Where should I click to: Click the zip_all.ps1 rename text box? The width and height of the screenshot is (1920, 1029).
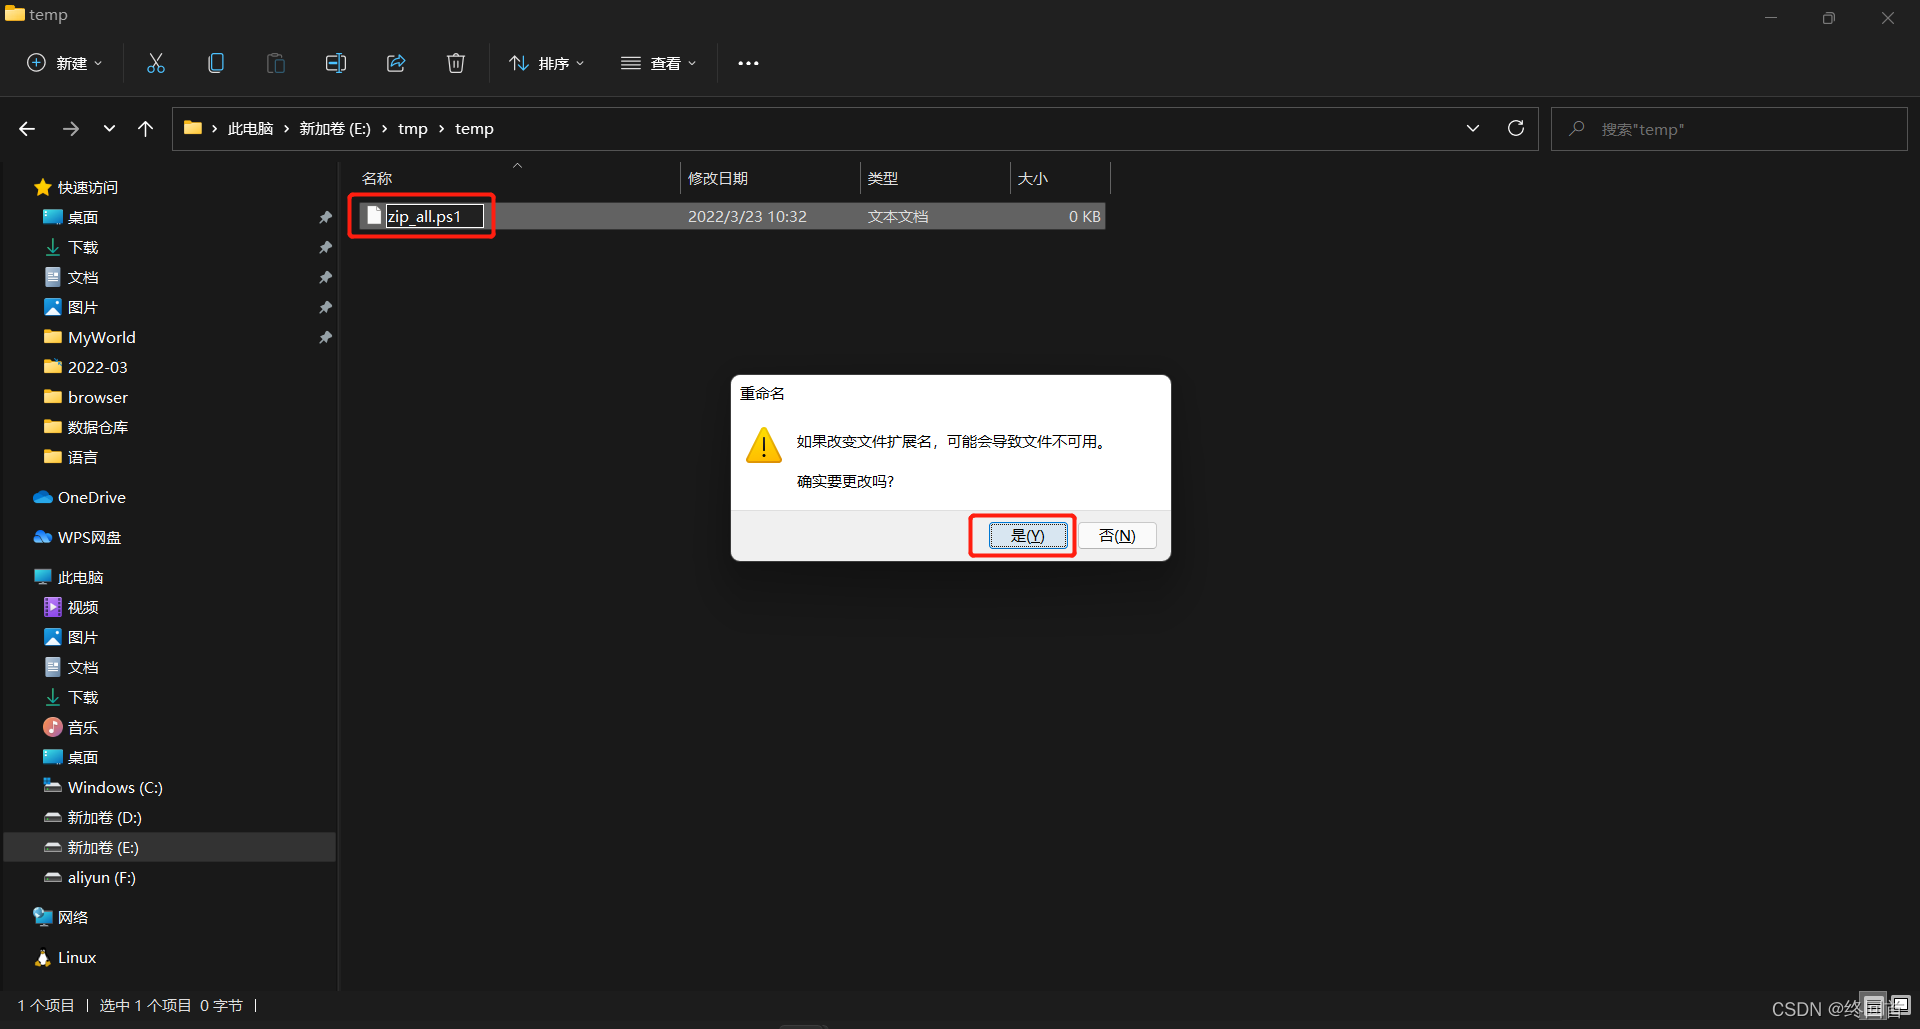pos(435,216)
